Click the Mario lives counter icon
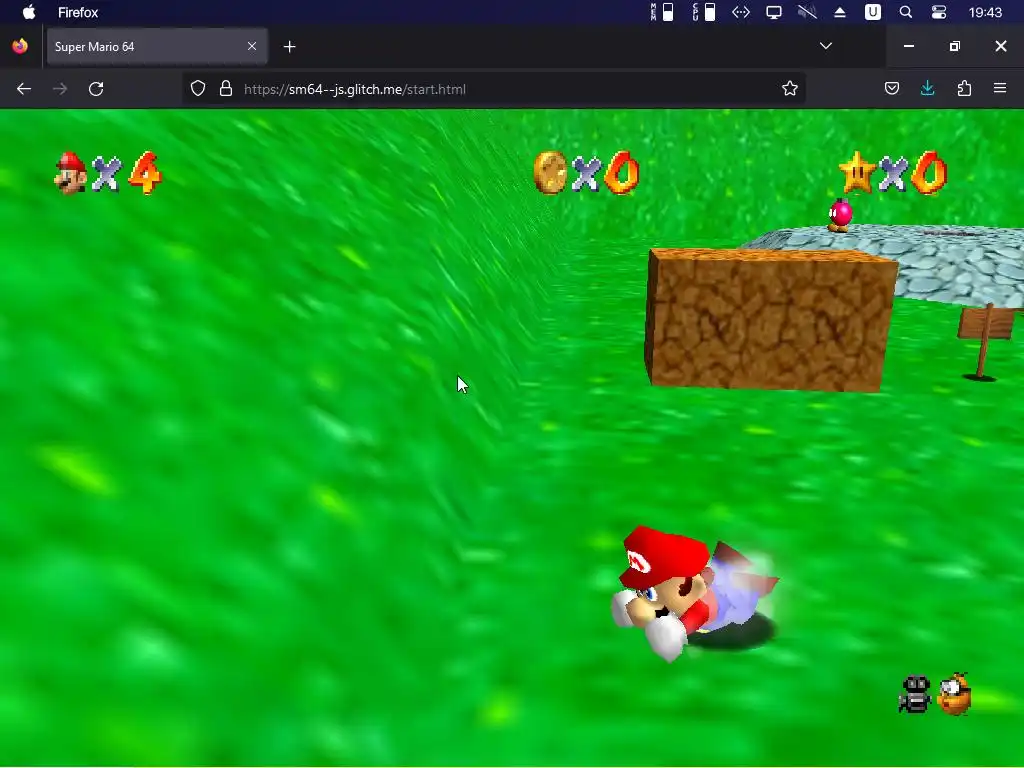1024x768 pixels. pos(71,173)
